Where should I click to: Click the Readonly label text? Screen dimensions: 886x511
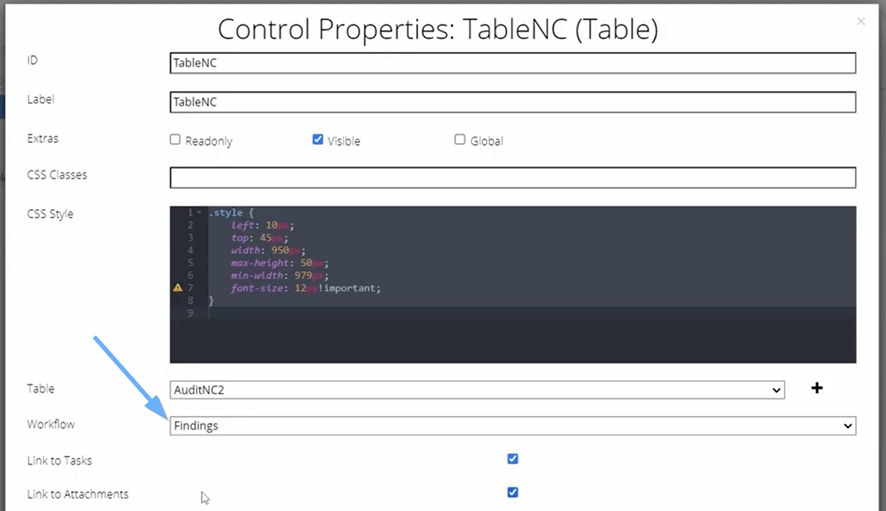point(209,141)
